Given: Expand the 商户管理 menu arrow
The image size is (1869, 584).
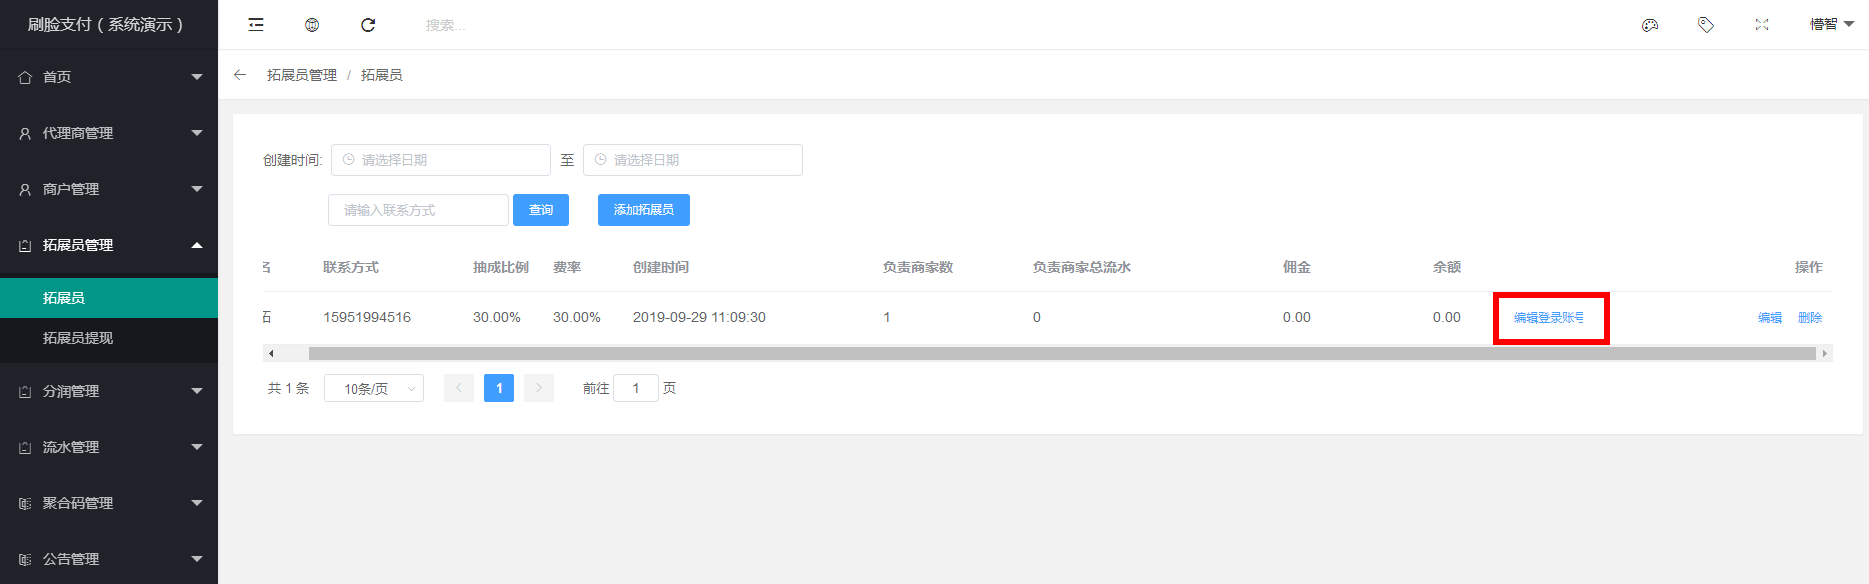Looking at the screenshot, I should pos(197,189).
